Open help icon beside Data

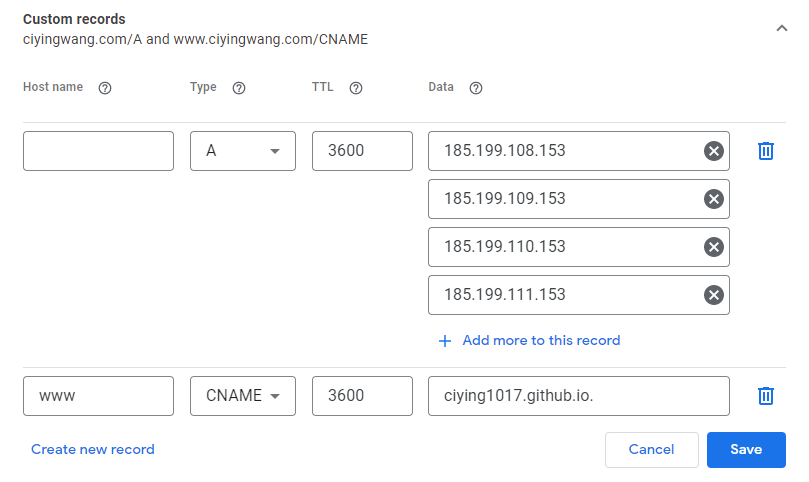click(x=476, y=88)
